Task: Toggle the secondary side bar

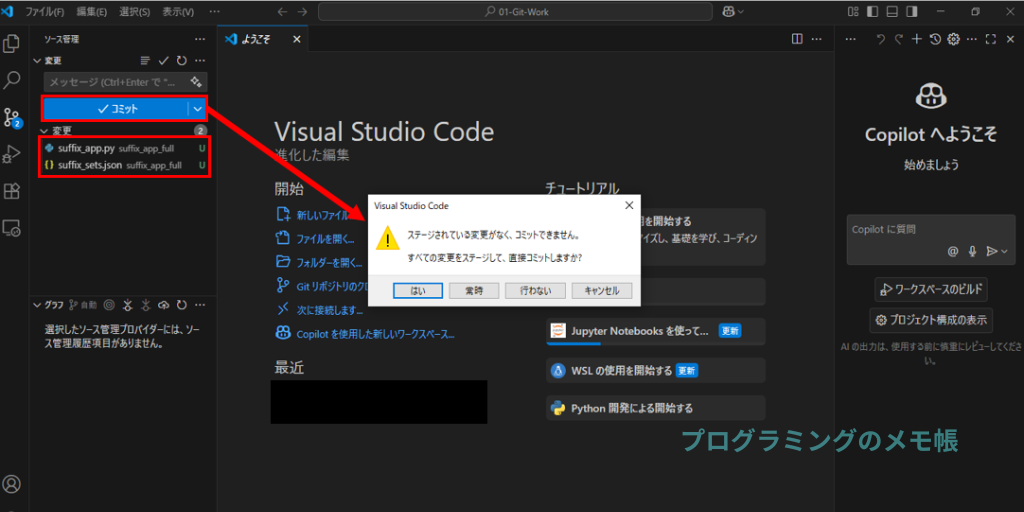Action: [x=912, y=12]
